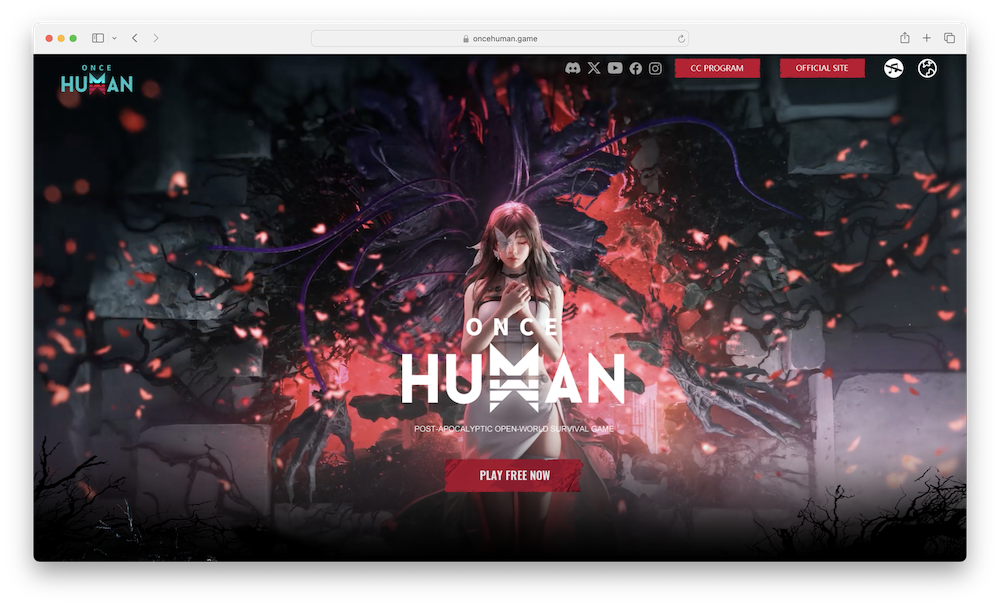
Task: Go forward to the next page
Action: 156,38
